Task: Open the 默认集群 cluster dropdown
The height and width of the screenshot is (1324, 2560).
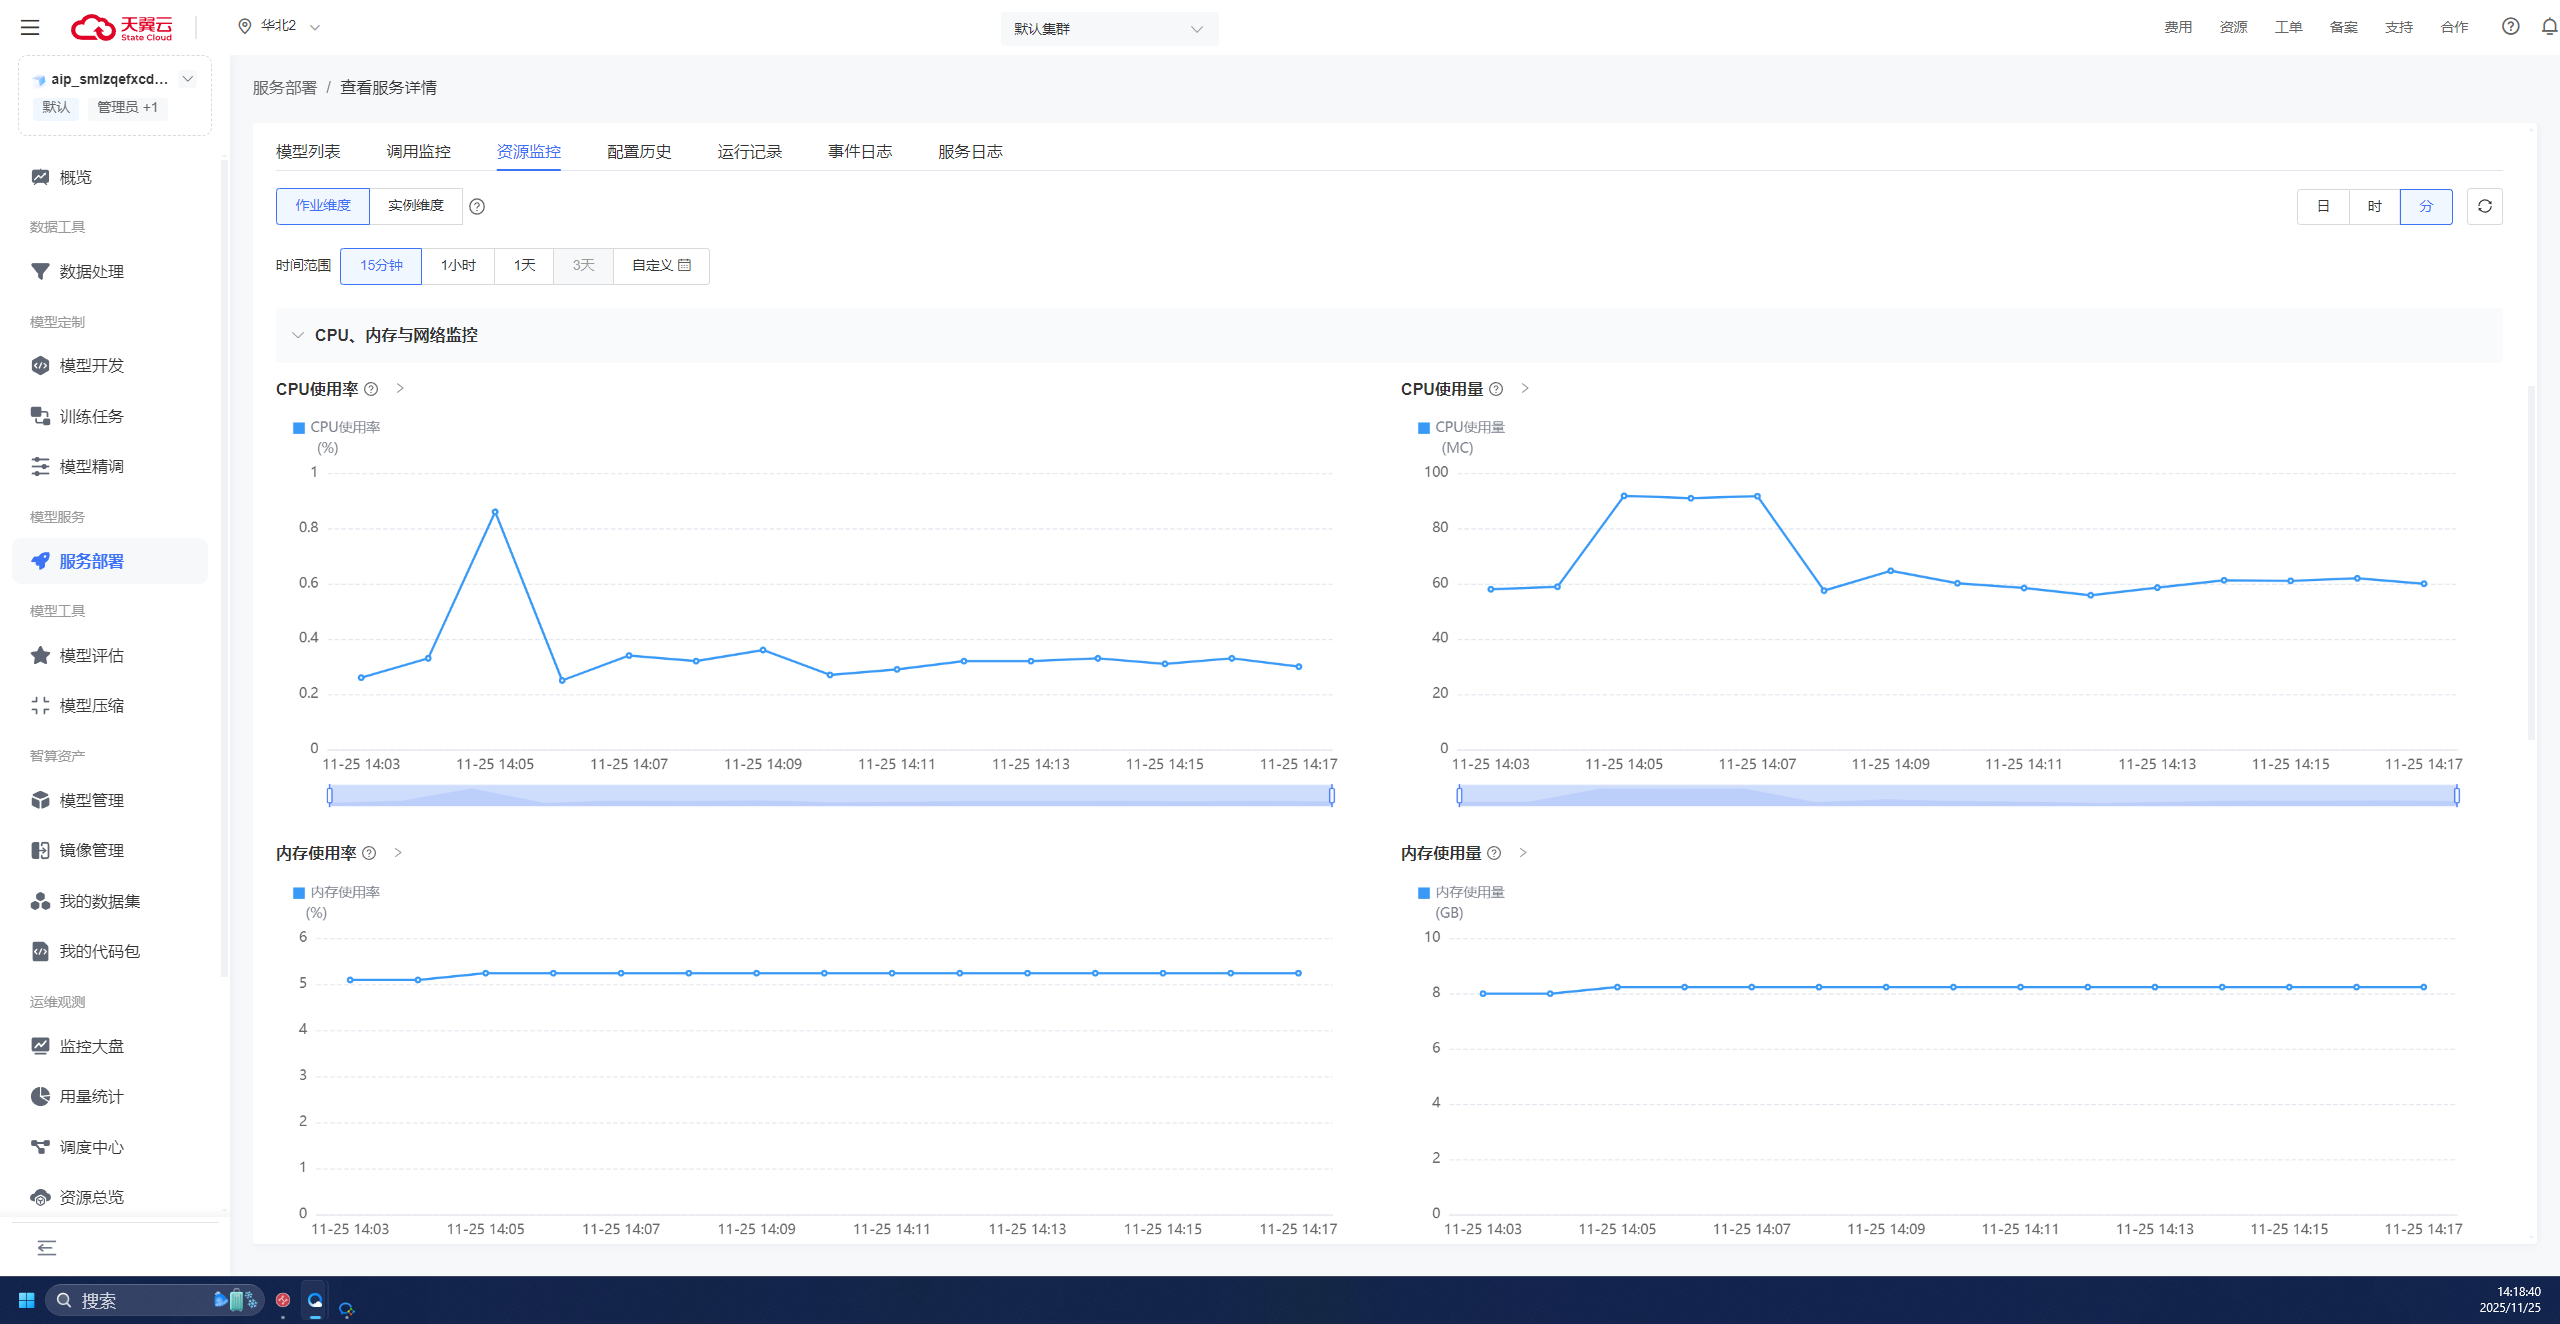Action: click(1109, 29)
